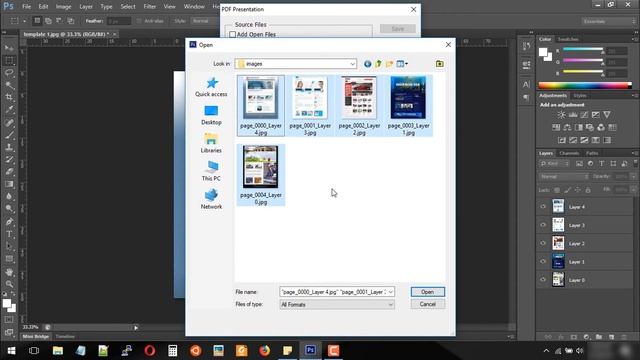Image resolution: width=640 pixels, height=360 pixels.
Task: Go back to last folder in Open dialog
Action: [x=367, y=64]
